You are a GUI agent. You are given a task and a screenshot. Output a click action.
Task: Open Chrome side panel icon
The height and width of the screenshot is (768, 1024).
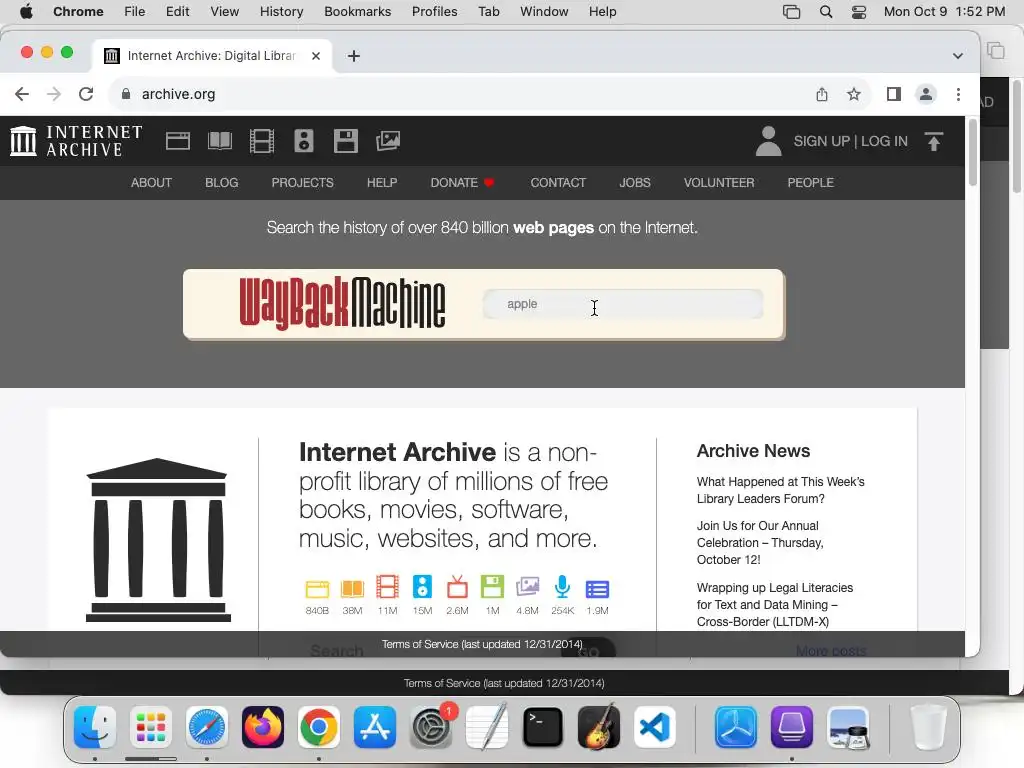894,94
